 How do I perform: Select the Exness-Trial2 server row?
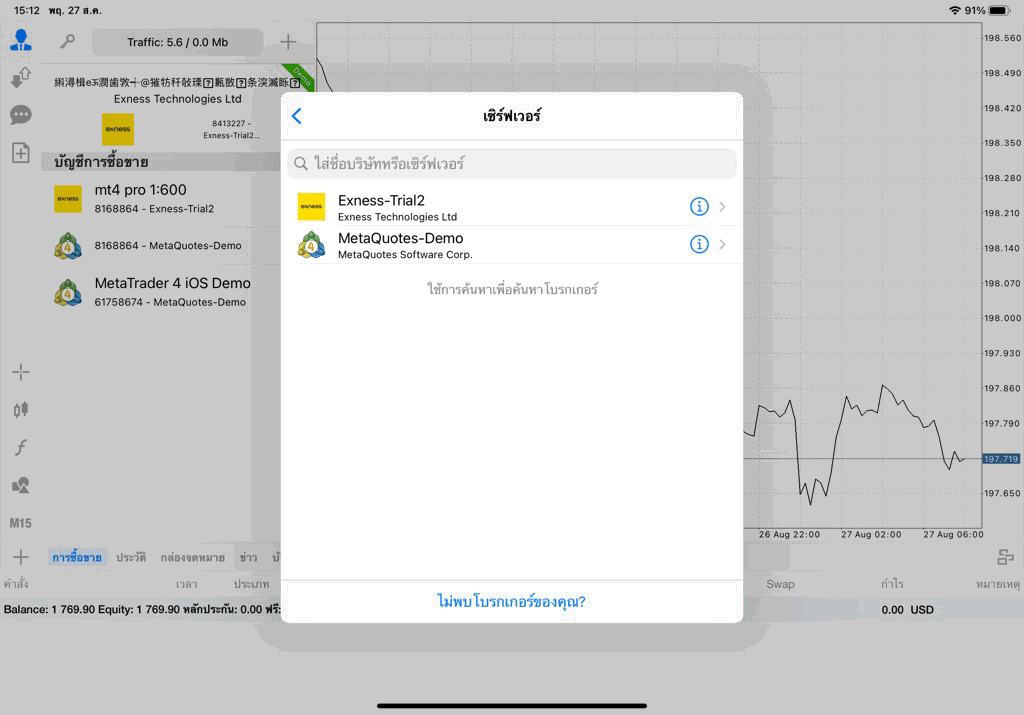511,207
